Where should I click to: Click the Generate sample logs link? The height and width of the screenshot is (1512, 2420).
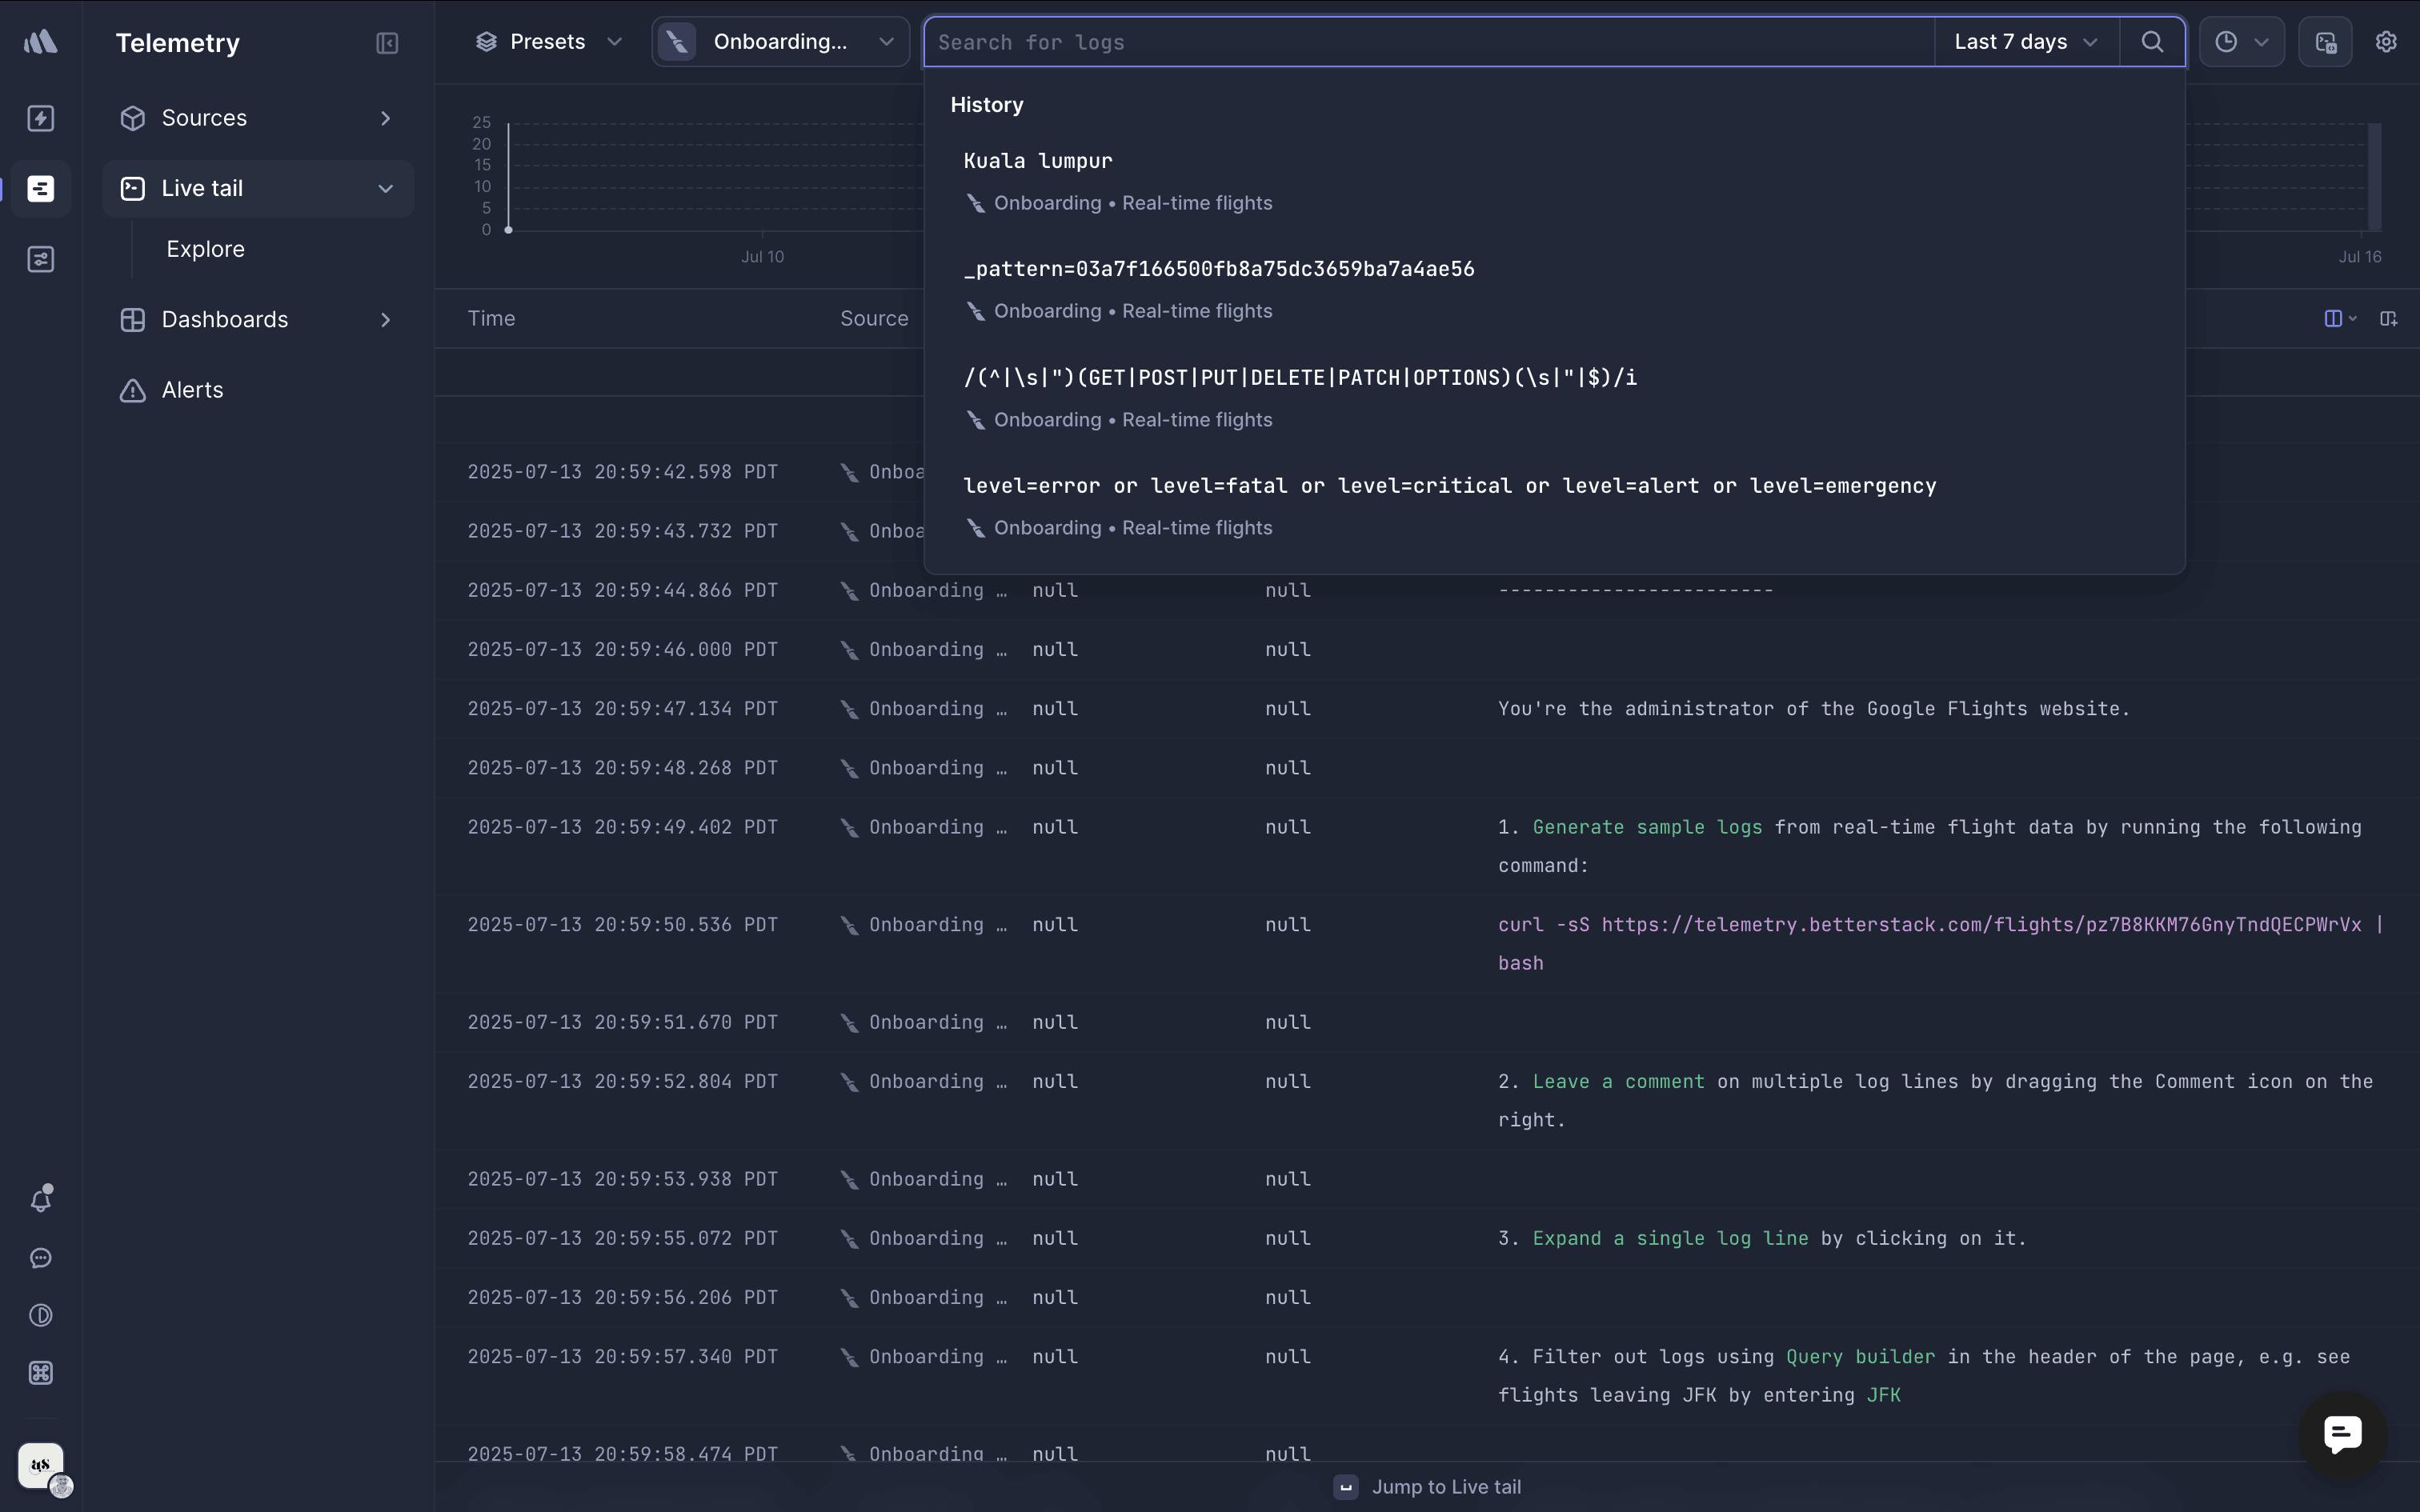1646,827
